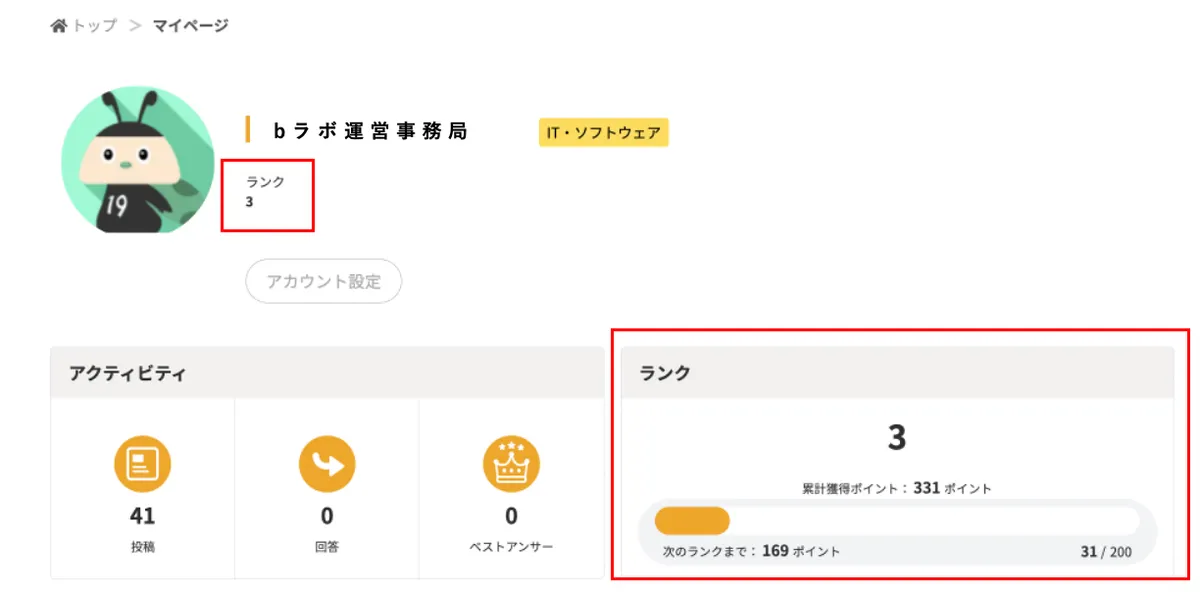Click the ベストアンサー label text

coord(511,547)
